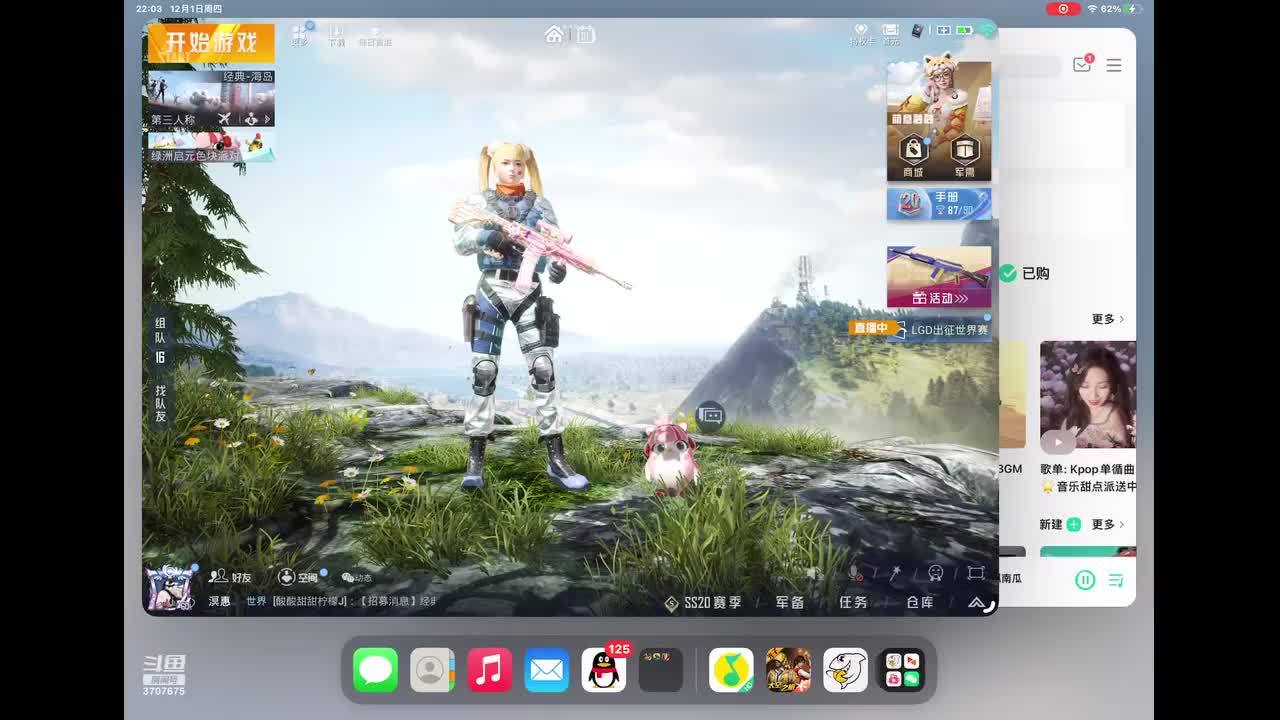Tap the home icon at top center
This screenshot has height=720, width=1280.
tap(554, 34)
